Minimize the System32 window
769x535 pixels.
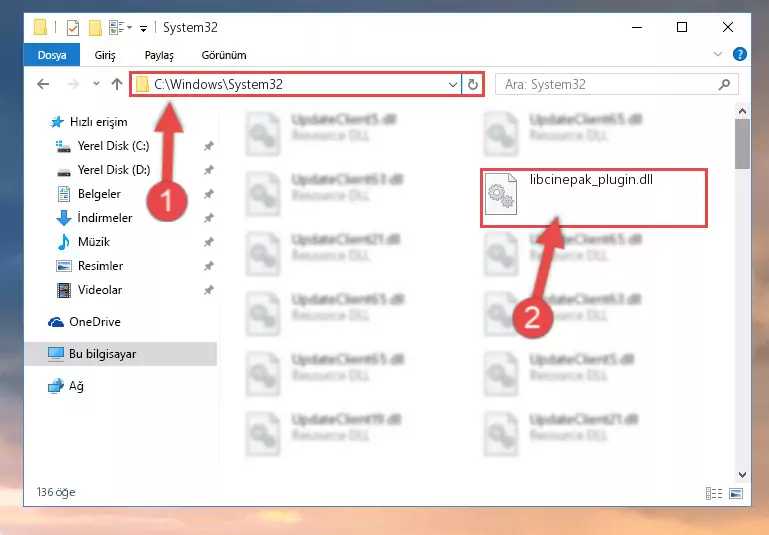(x=637, y=27)
